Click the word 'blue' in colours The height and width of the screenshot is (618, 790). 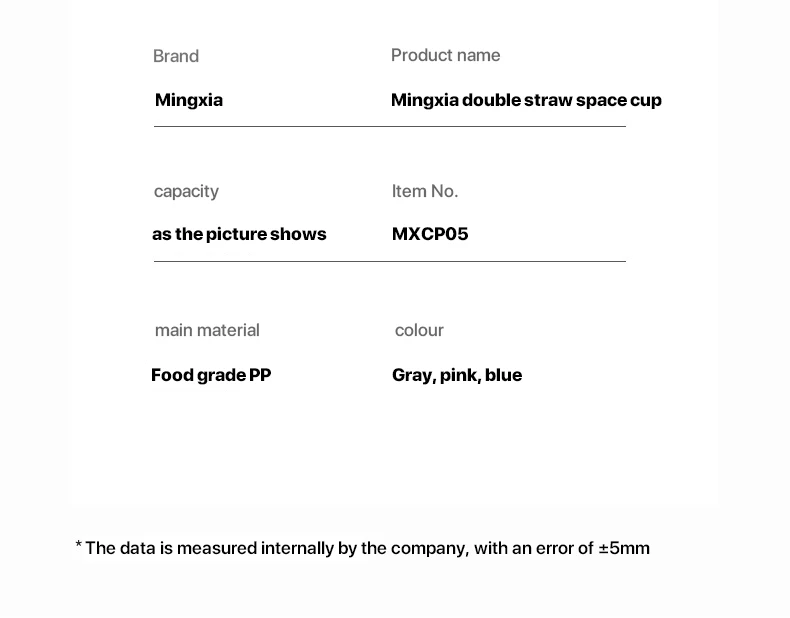pyautogui.click(x=504, y=375)
